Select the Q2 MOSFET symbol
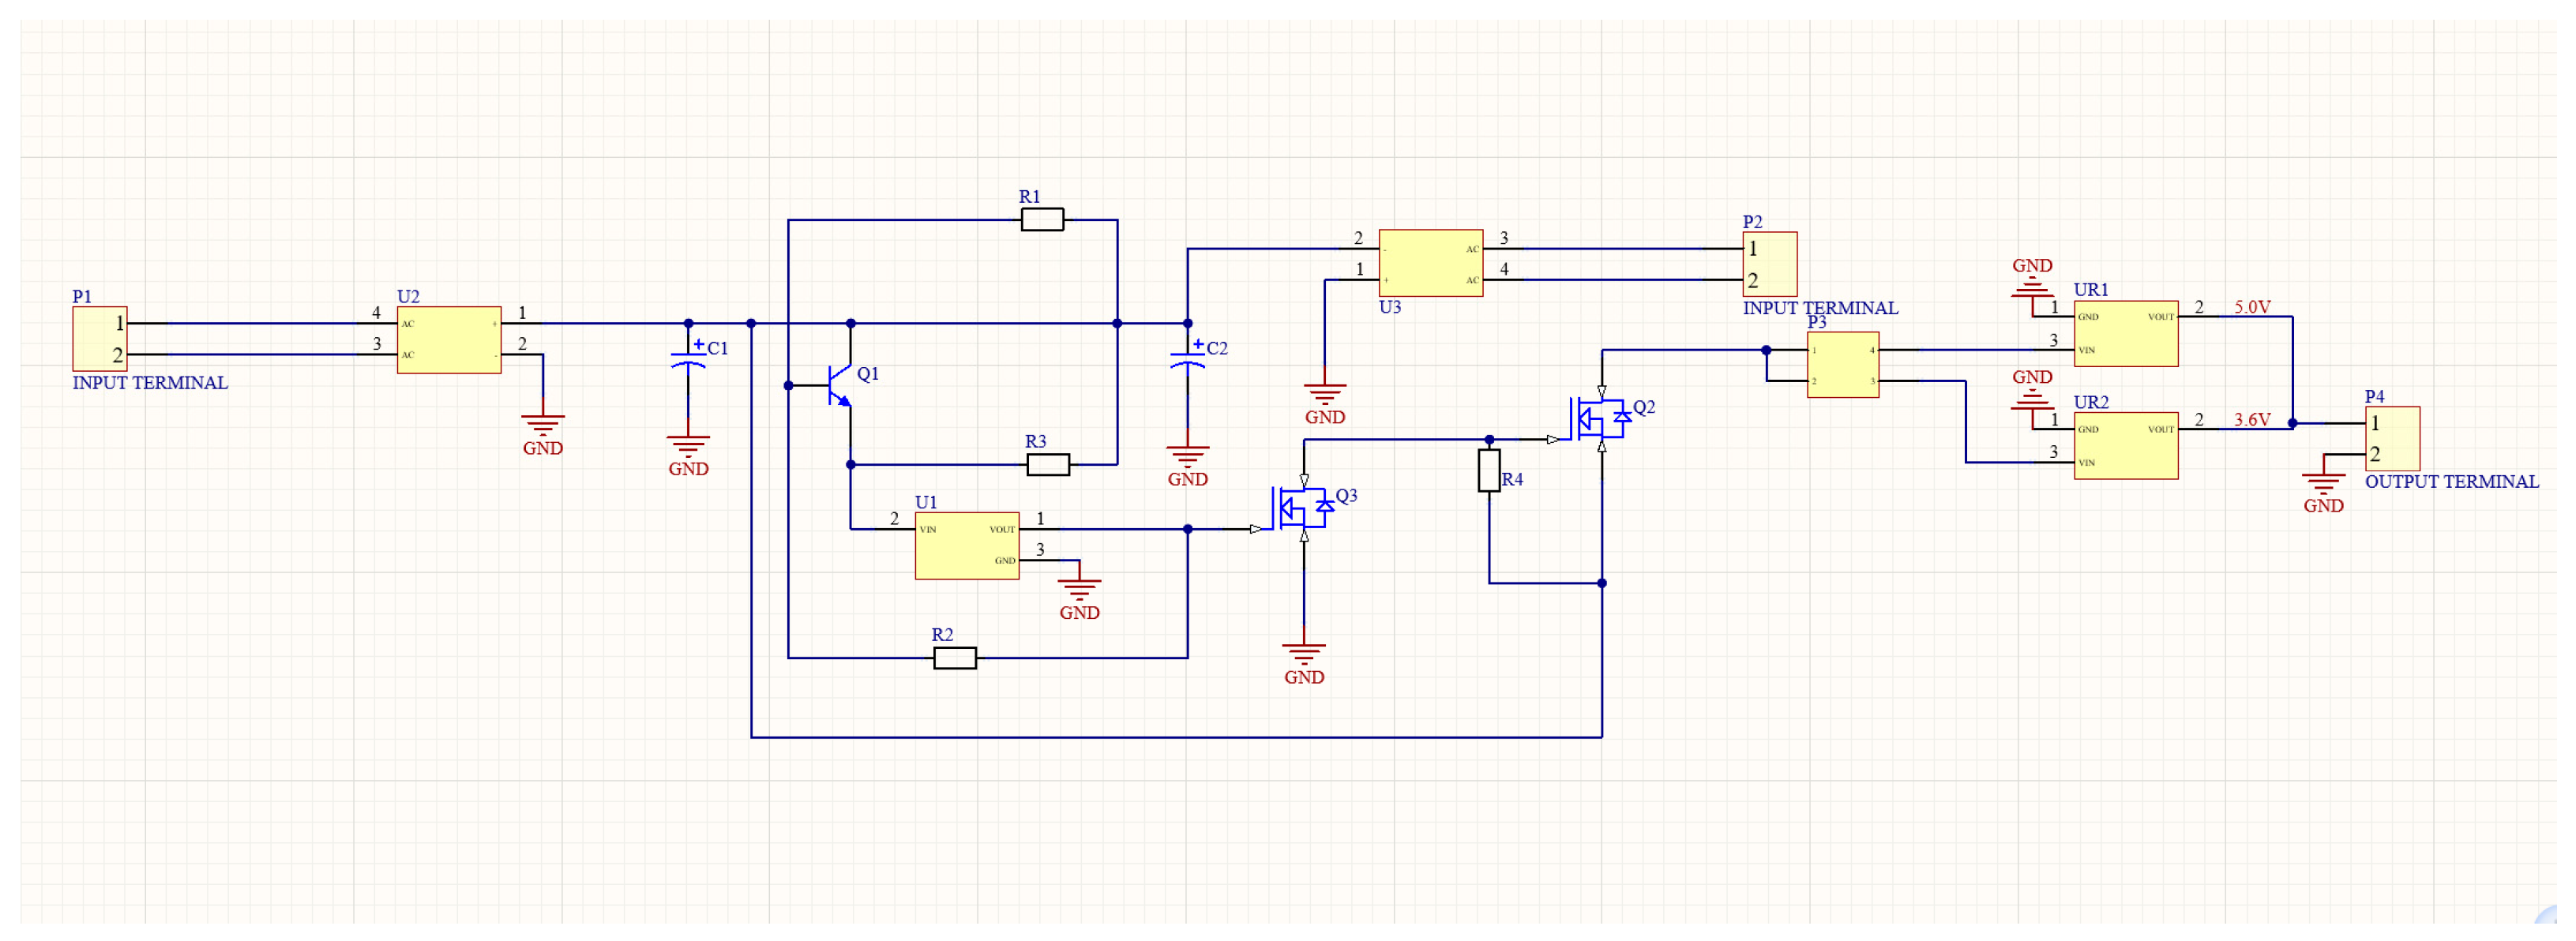 (x=1597, y=420)
